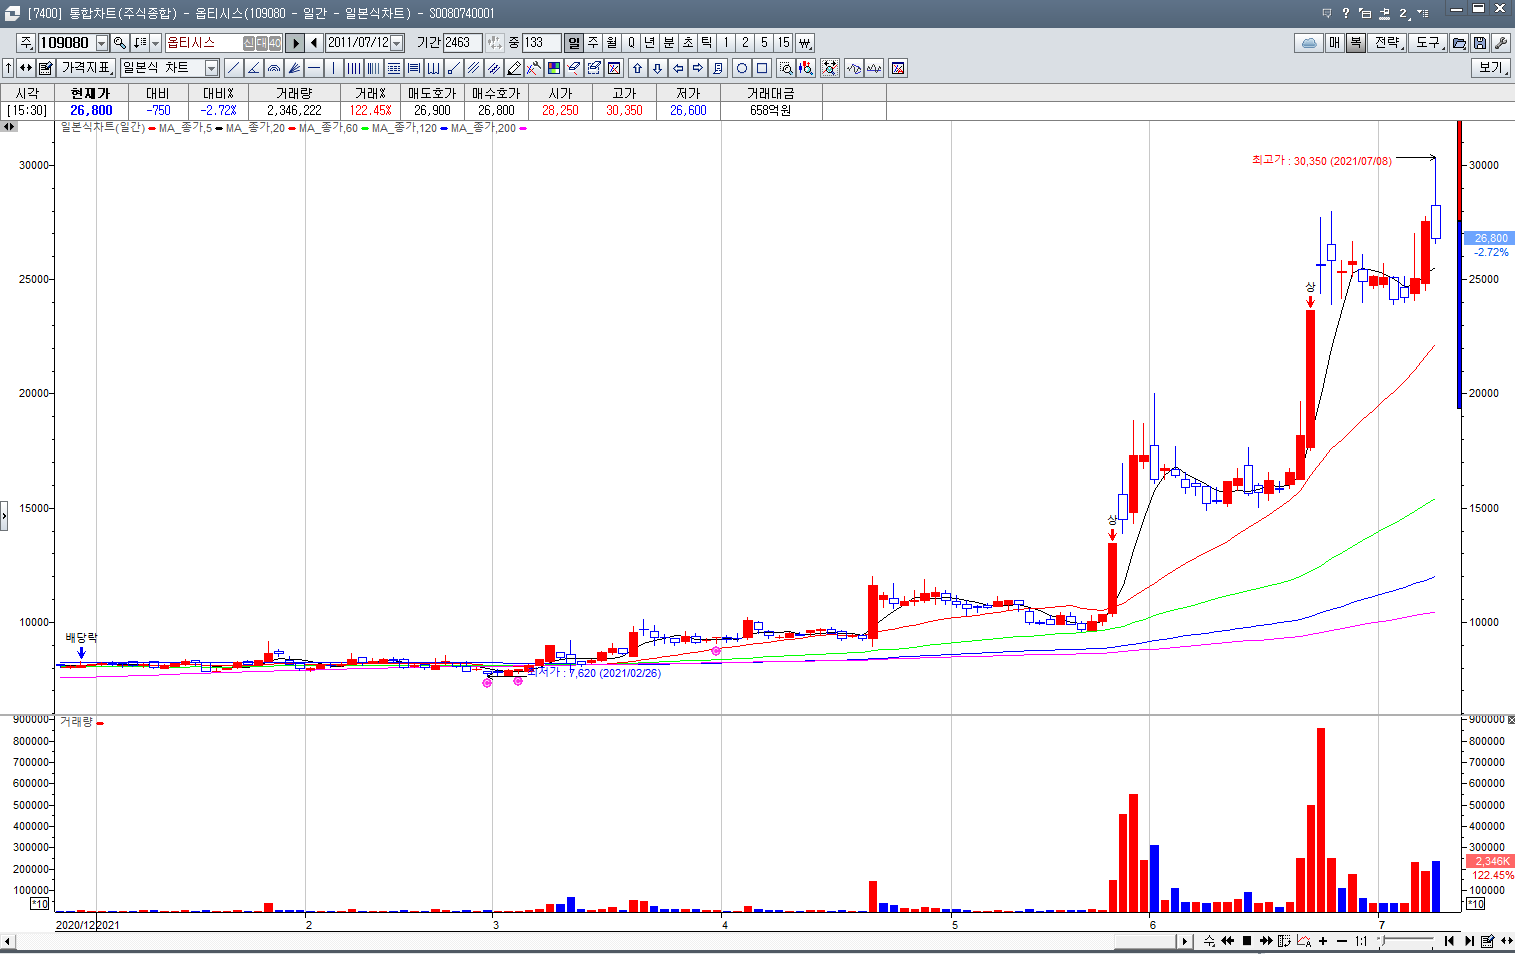Screen dimensions: 1515x954
Task: Click the candle magnifier analysis tool
Action: click(x=805, y=68)
